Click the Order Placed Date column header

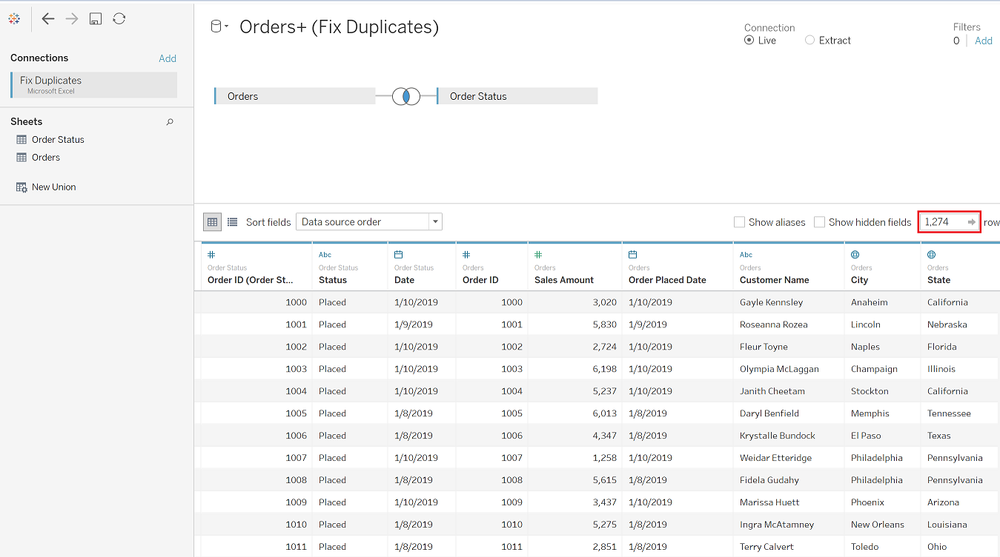coord(667,280)
